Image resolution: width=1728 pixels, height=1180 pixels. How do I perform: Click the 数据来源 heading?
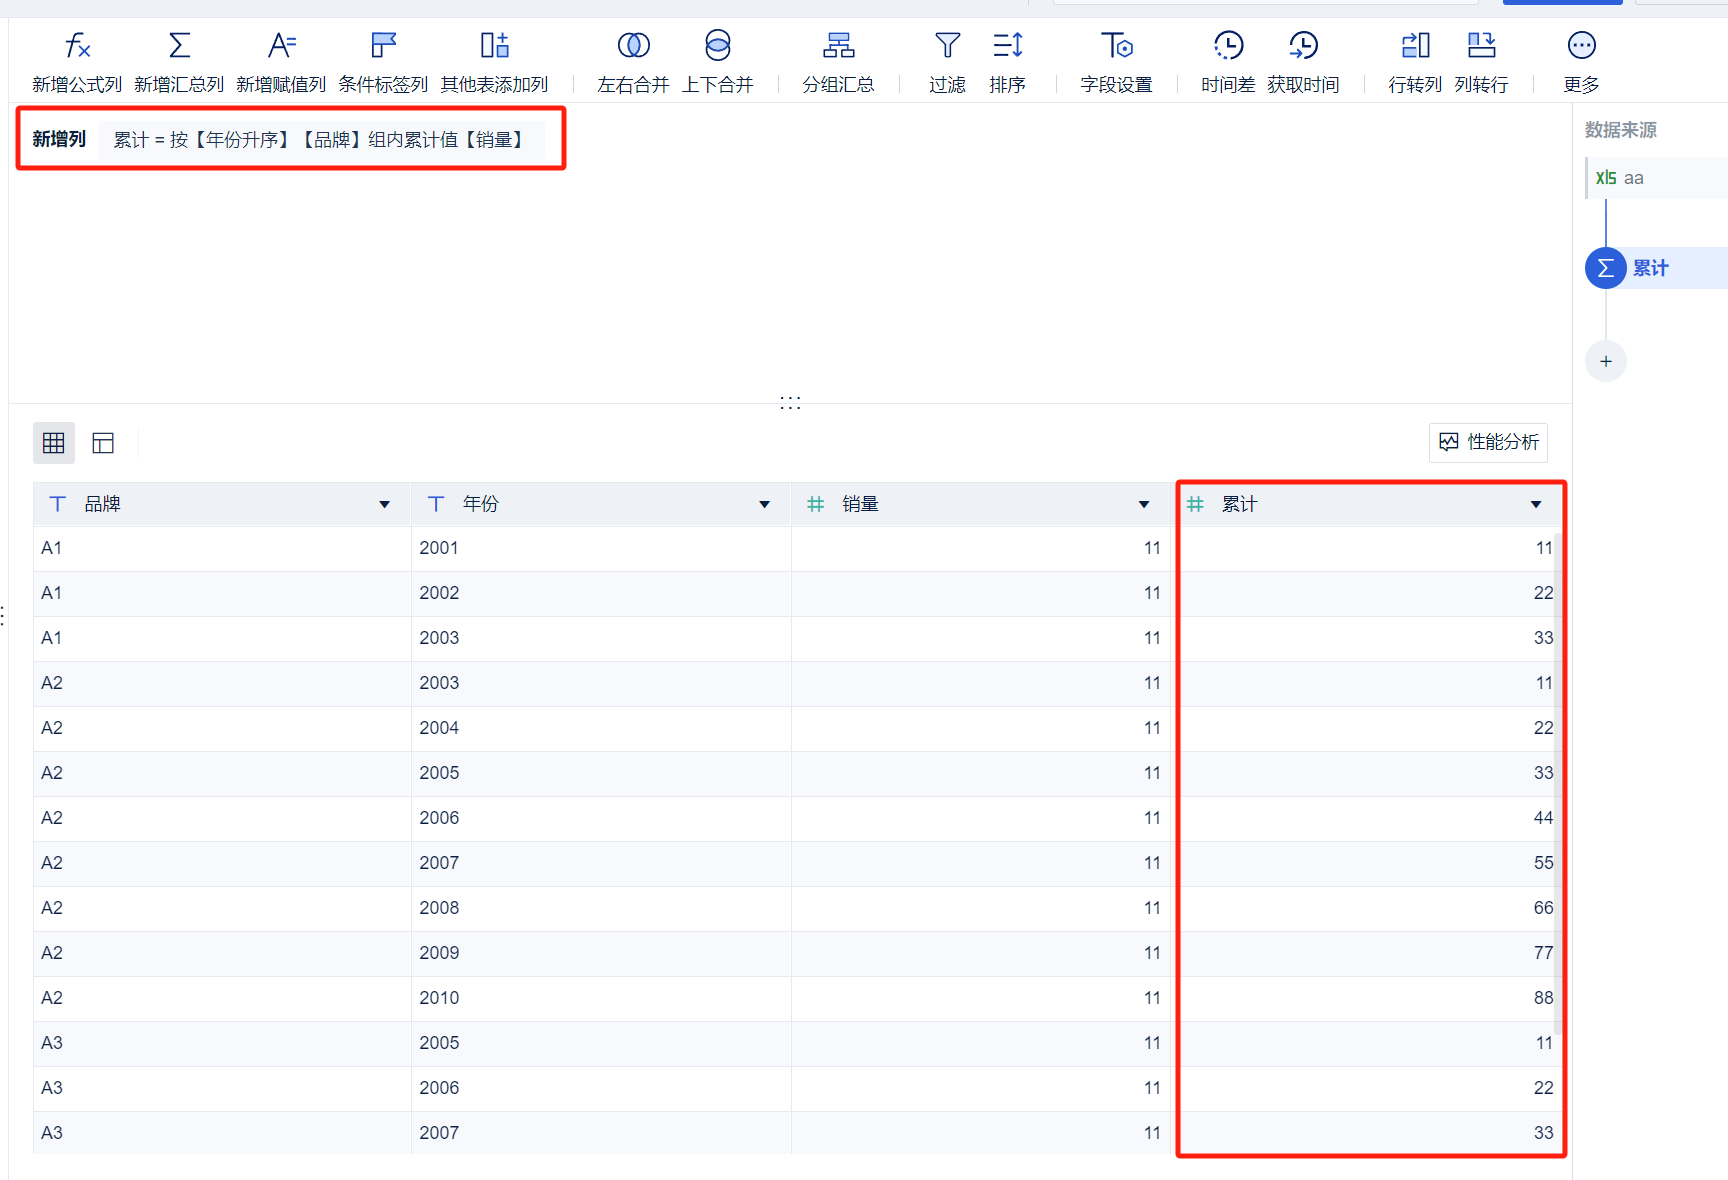click(1620, 130)
